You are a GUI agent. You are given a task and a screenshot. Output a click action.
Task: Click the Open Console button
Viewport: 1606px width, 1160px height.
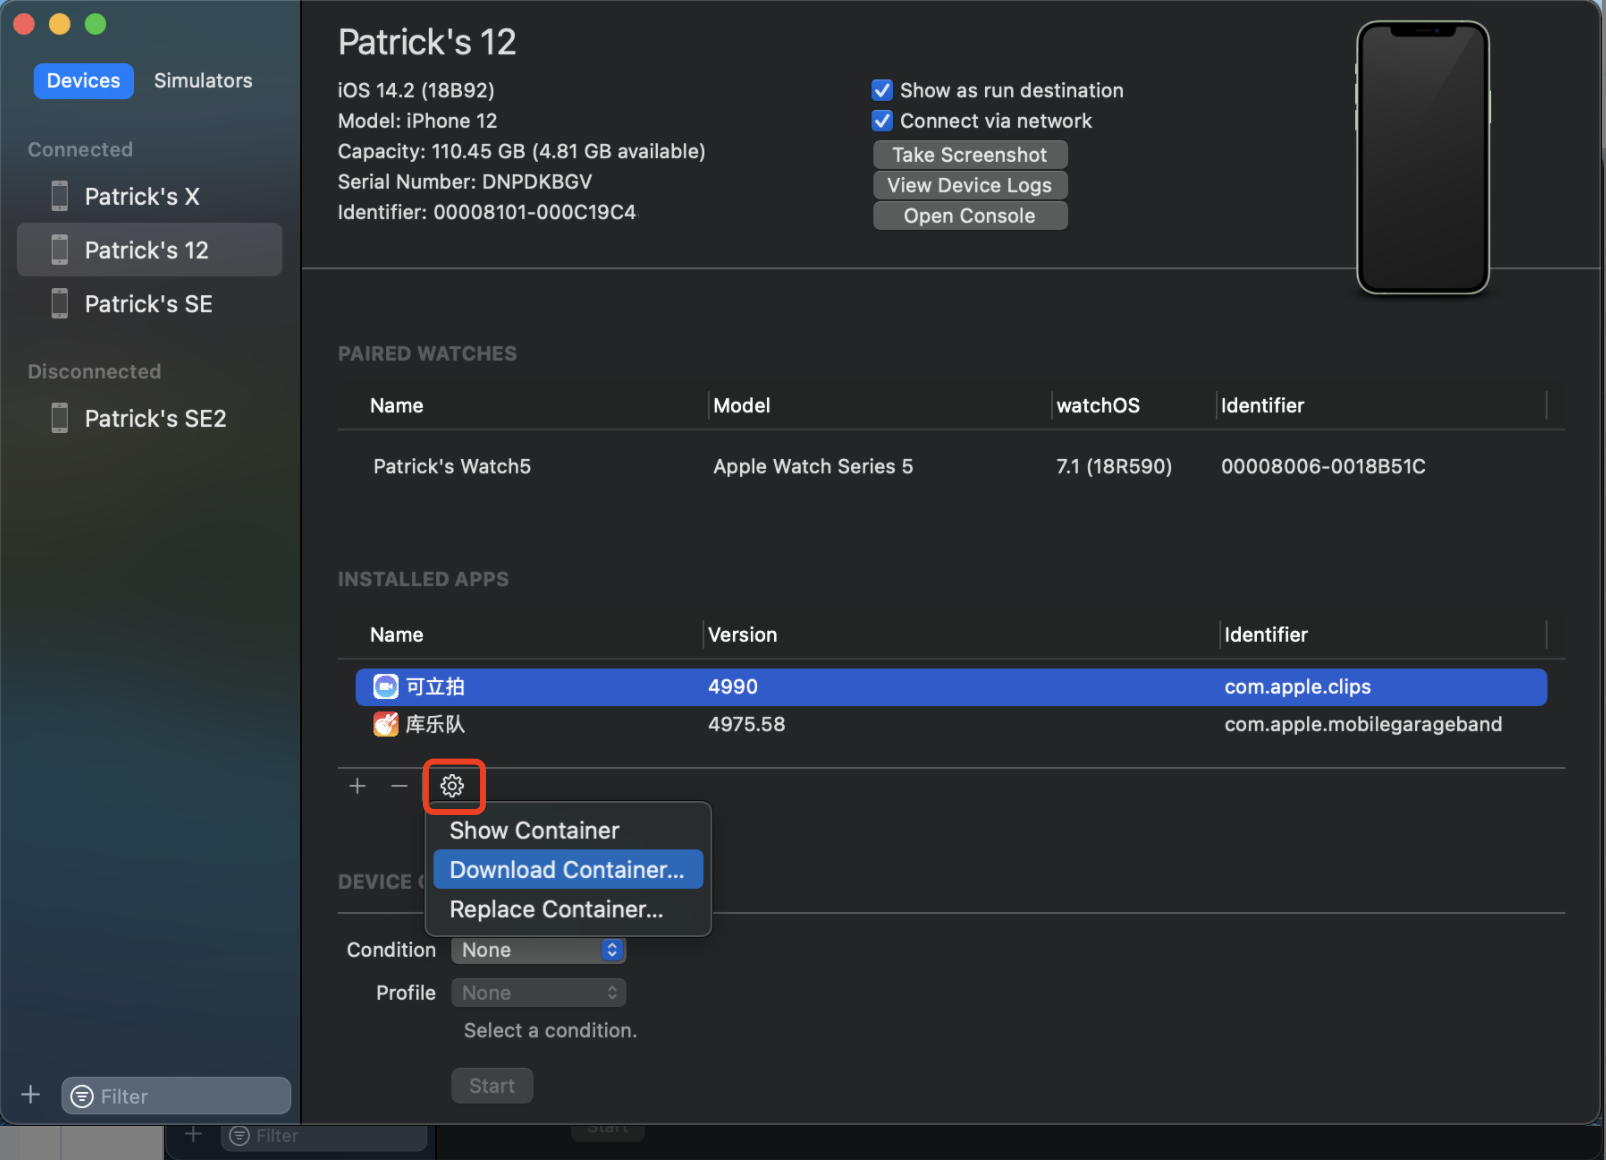[970, 216]
